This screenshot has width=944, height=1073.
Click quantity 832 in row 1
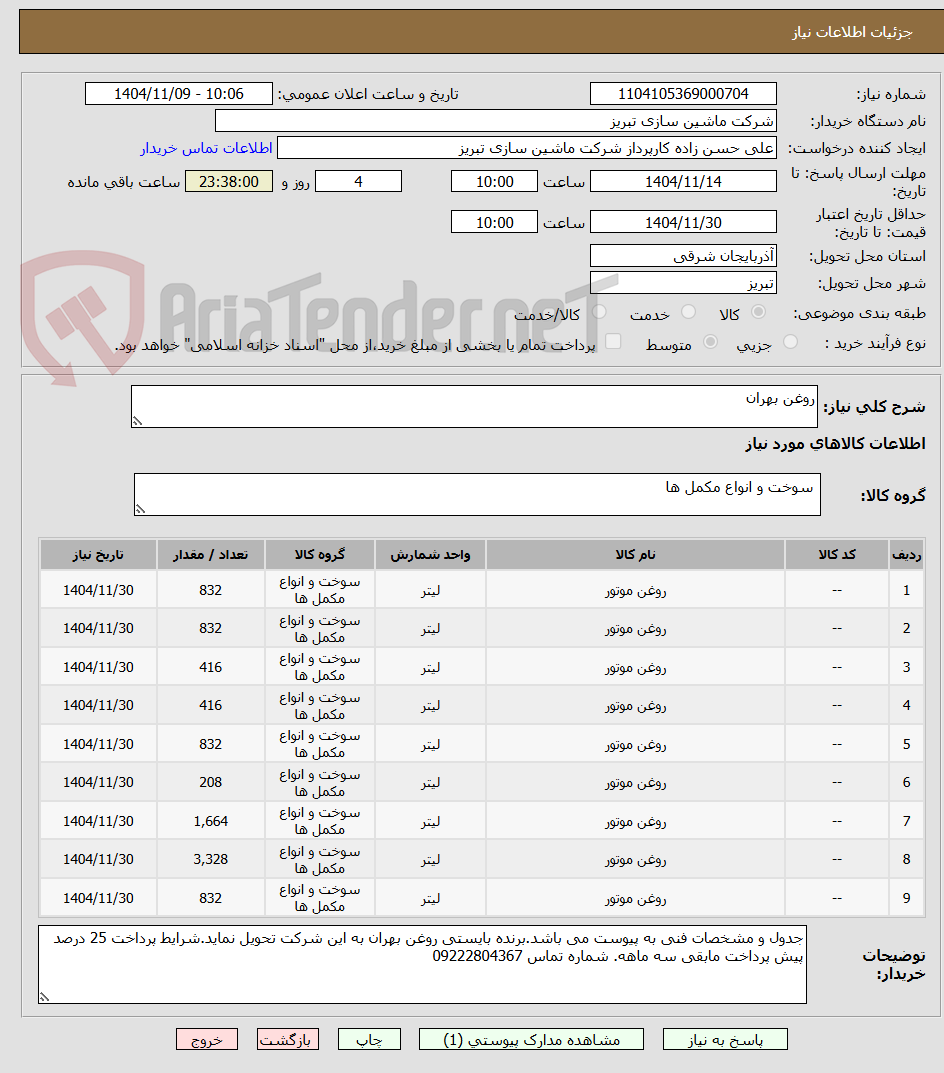coord(210,590)
